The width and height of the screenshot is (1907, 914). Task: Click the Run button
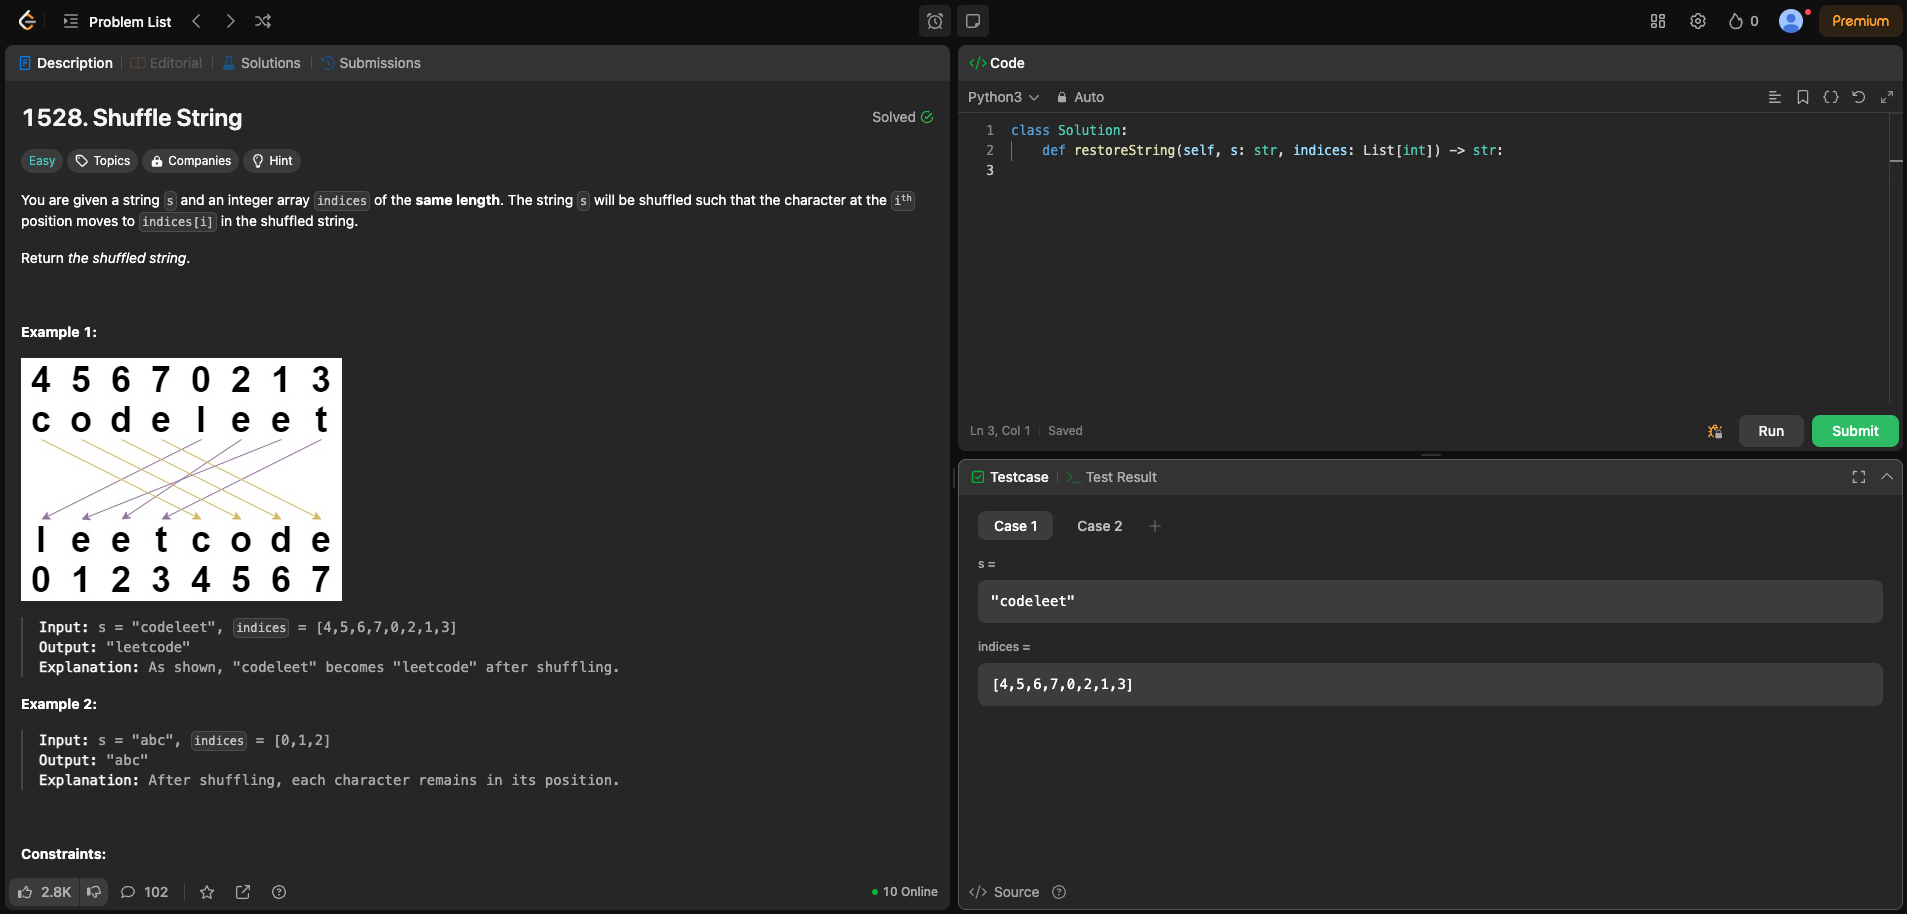click(1771, 431)
